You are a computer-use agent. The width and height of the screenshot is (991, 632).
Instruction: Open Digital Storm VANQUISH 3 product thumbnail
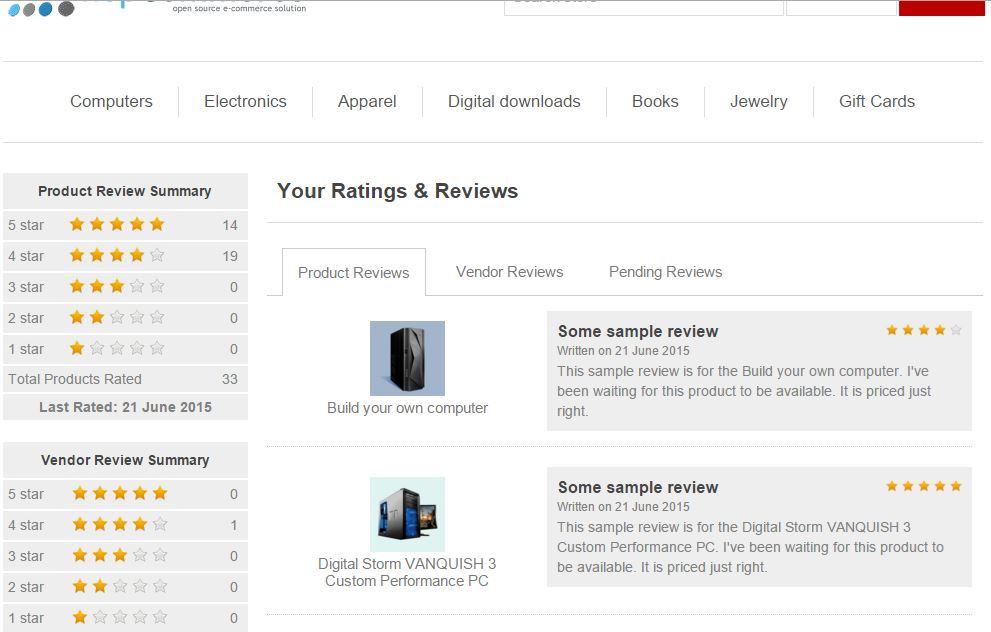(x=407, y=514)
